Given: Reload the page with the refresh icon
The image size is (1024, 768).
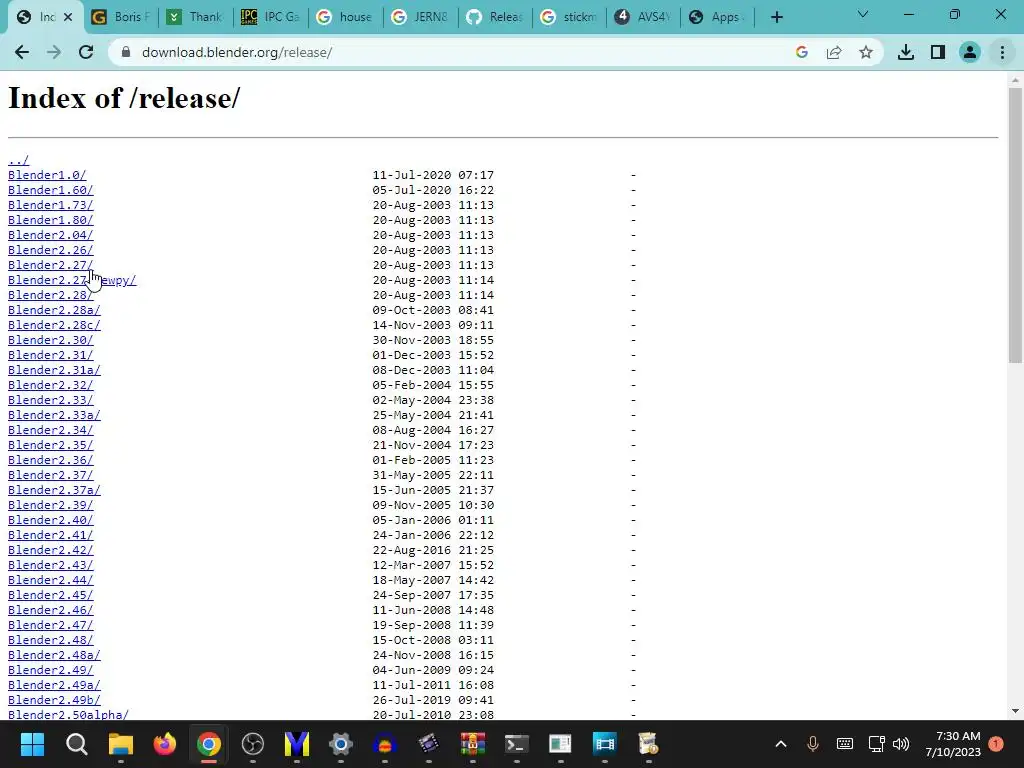Looking at the screenshot, I should click(x=86, y=52).
